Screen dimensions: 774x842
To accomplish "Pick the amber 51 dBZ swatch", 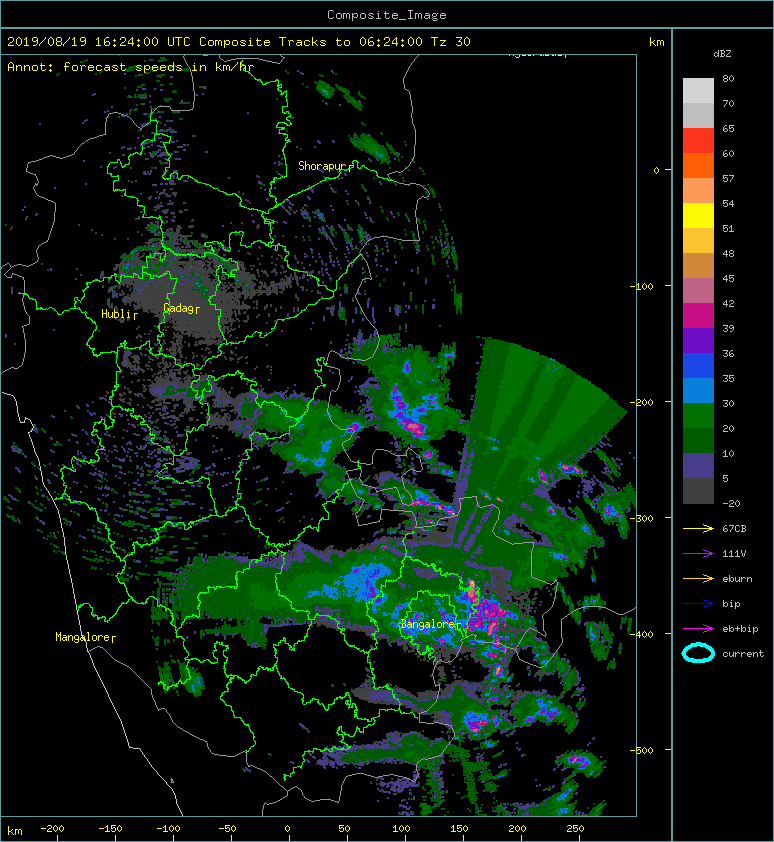I will [698, 241].
